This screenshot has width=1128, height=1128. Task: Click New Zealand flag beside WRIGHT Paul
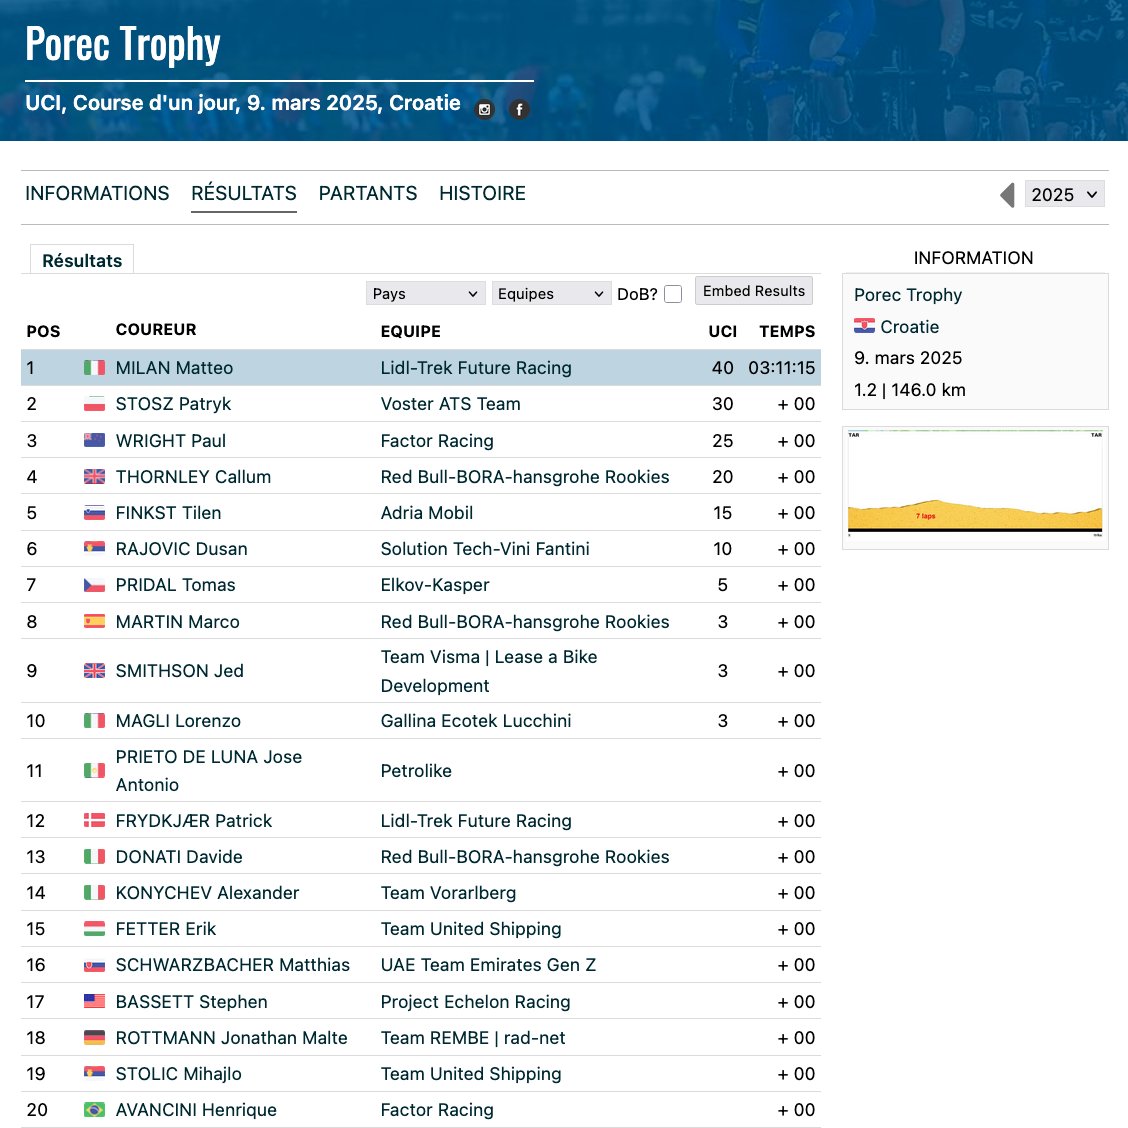coord(94,440)
